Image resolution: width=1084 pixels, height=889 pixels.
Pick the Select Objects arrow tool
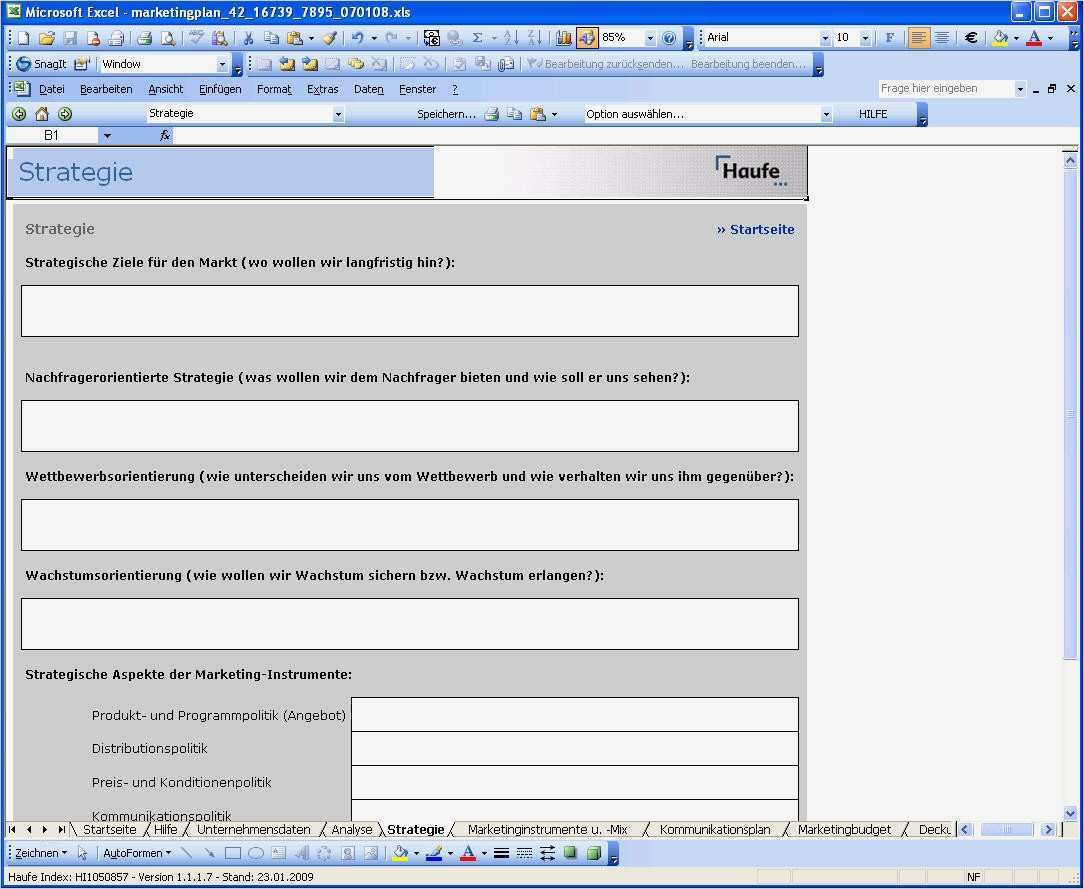coord(82,854)
